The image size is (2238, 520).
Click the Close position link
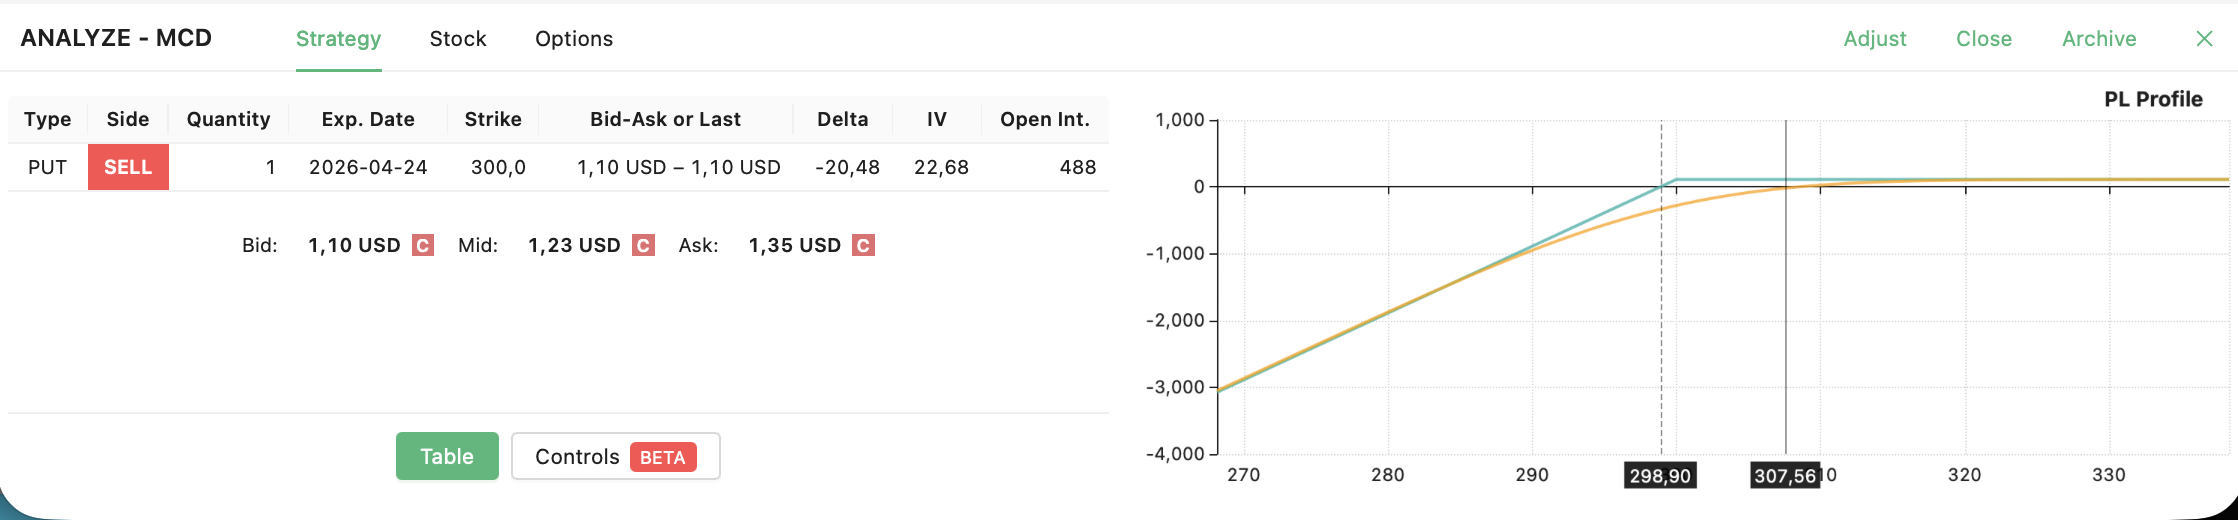pyautogui.click(x=1984, y=39)
